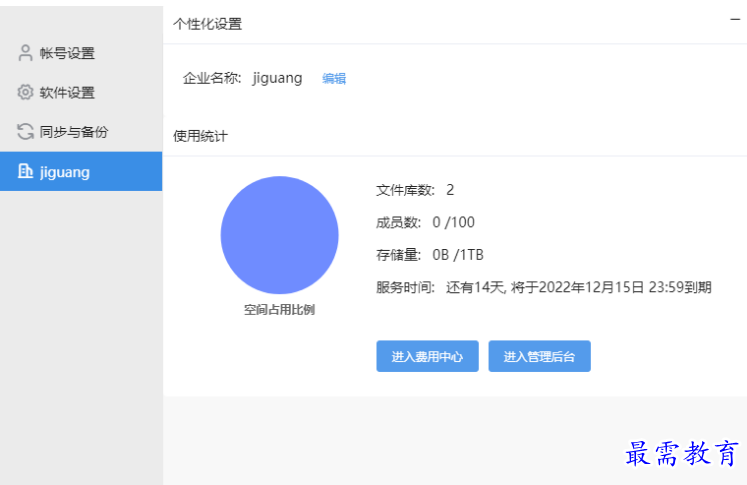Click the blue space usage pie chart
747x485 pixels.
pyautogui.click(x=280, y=235)
